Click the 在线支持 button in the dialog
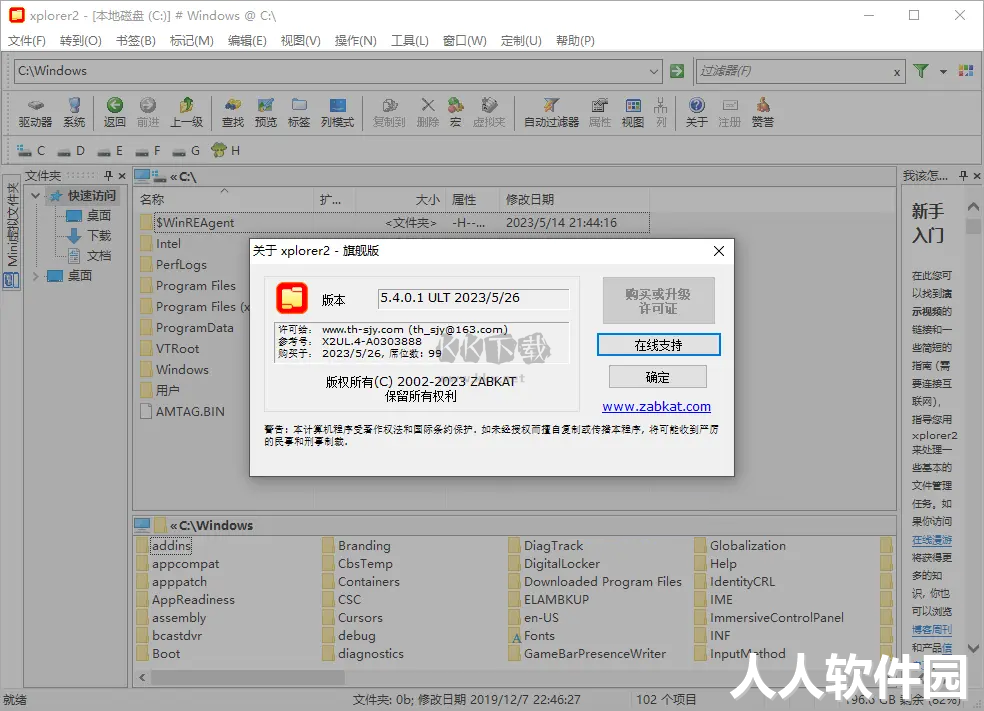The height and width of the screenshot is (711, 984). (658, 345)
